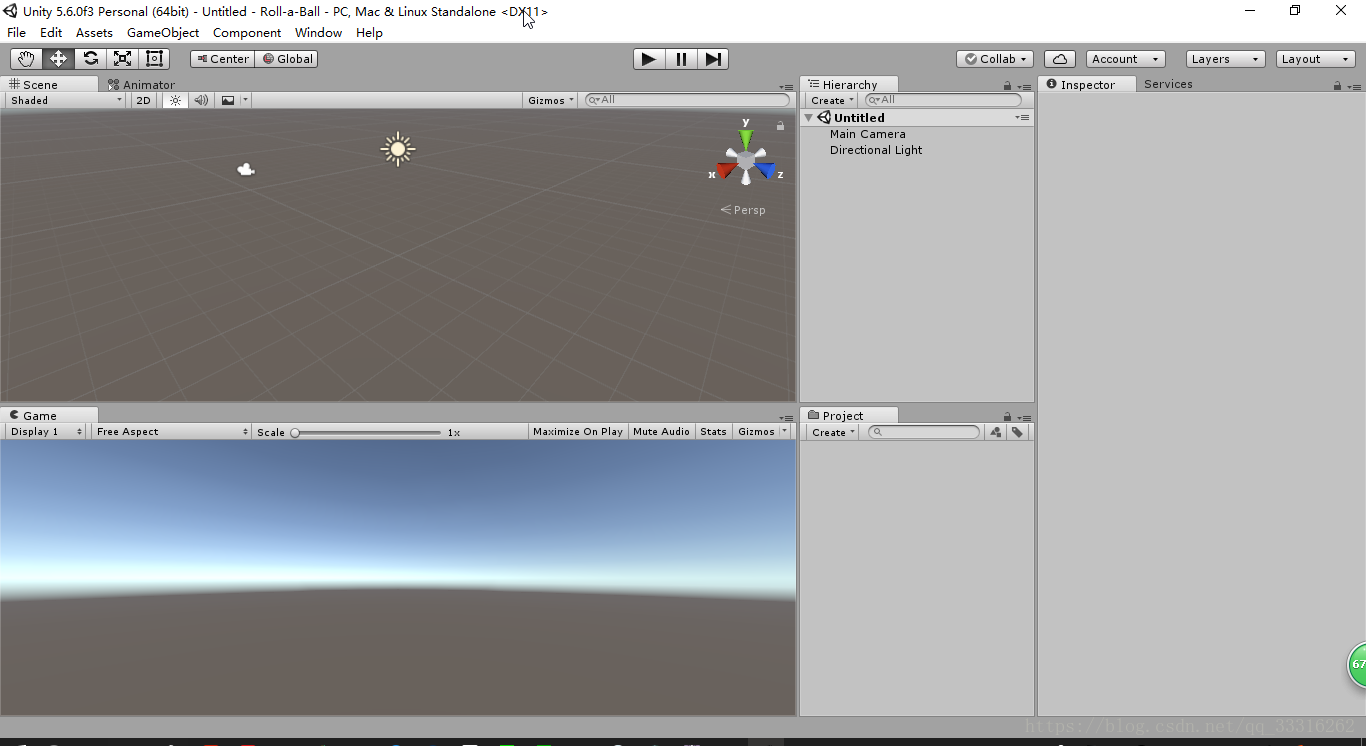Screen dimensions: 1366x746
Task: Click the Step frame button
Action: [713, 59]
